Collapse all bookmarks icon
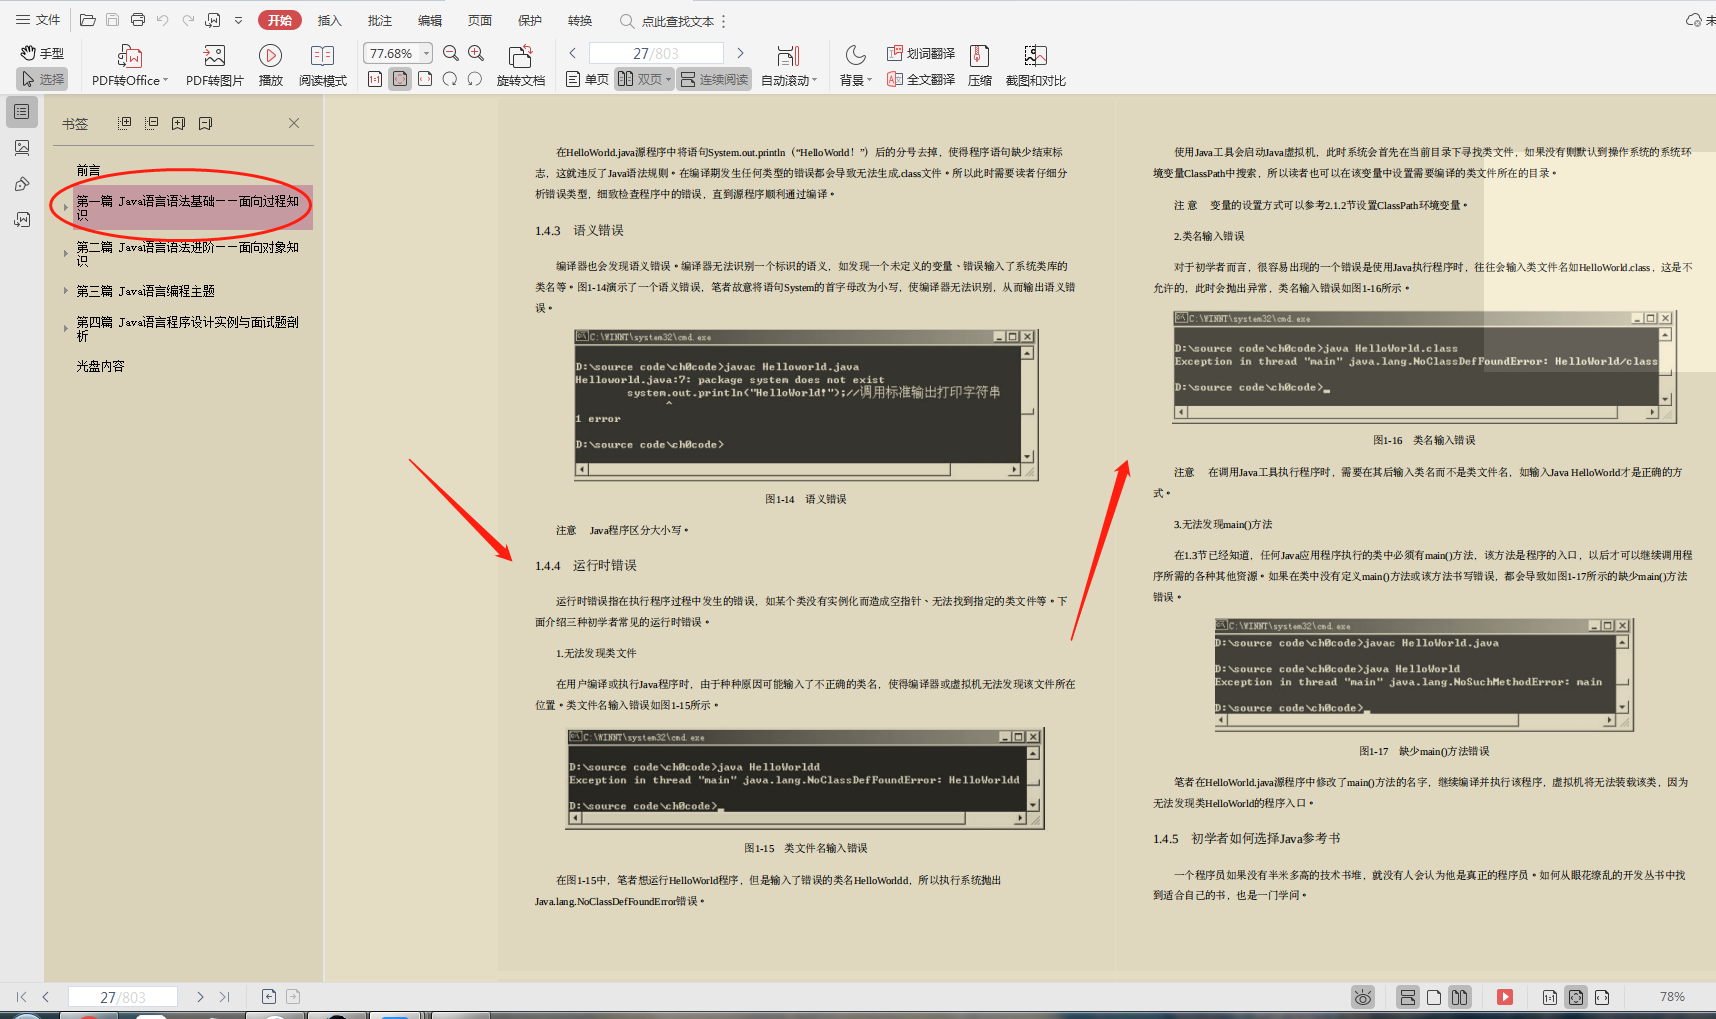Viewport: 1716px width, 1019px height. [x=152, y=123]
